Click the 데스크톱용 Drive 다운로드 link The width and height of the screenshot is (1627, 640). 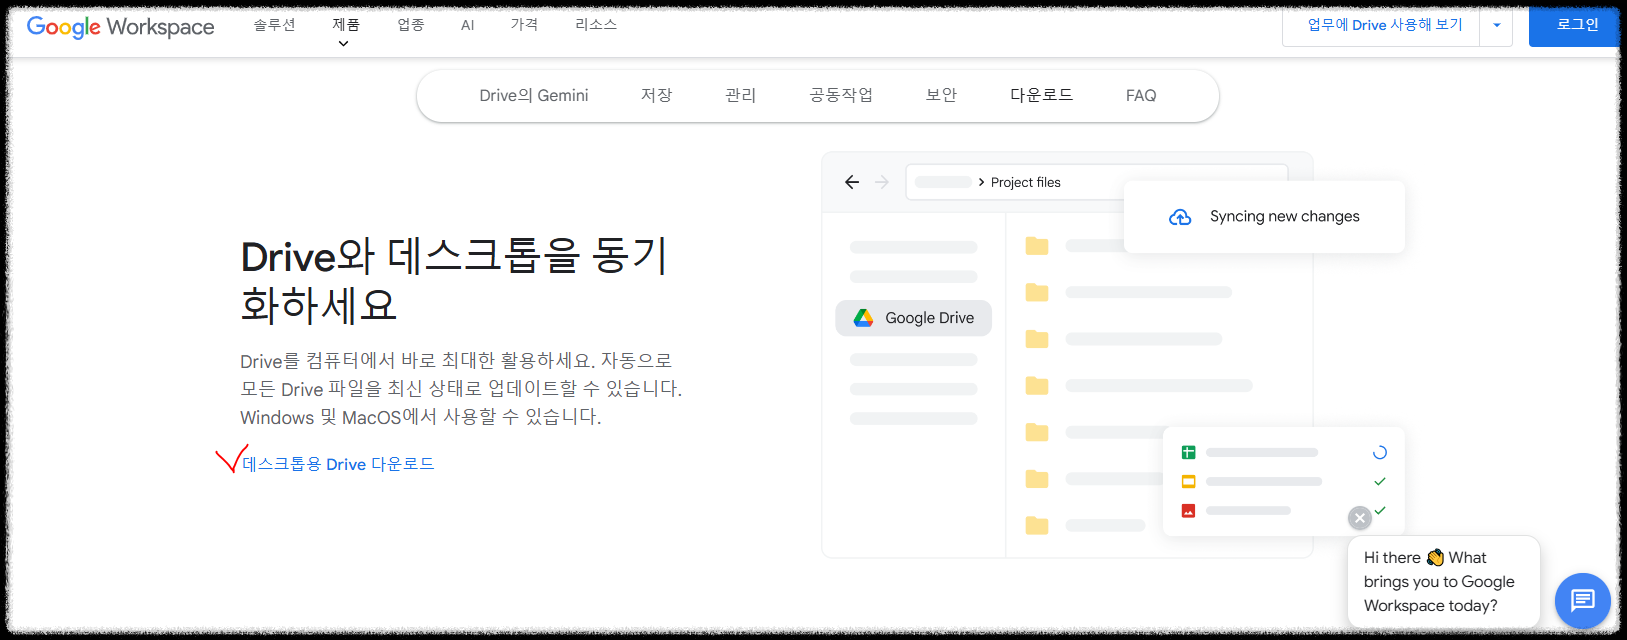(x=338, y=464)
